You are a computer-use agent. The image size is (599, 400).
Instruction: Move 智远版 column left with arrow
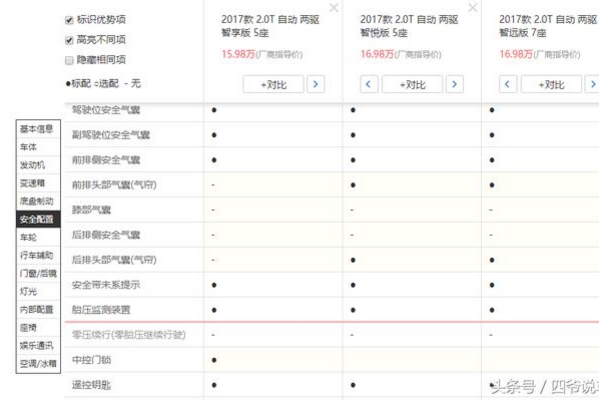pos(508,84)
